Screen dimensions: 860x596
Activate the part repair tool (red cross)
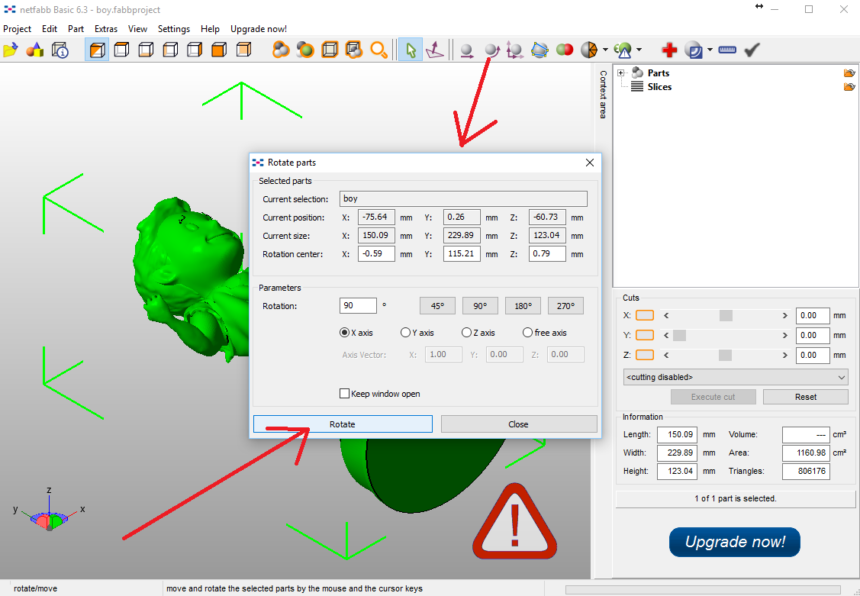[x=669, y=50]
